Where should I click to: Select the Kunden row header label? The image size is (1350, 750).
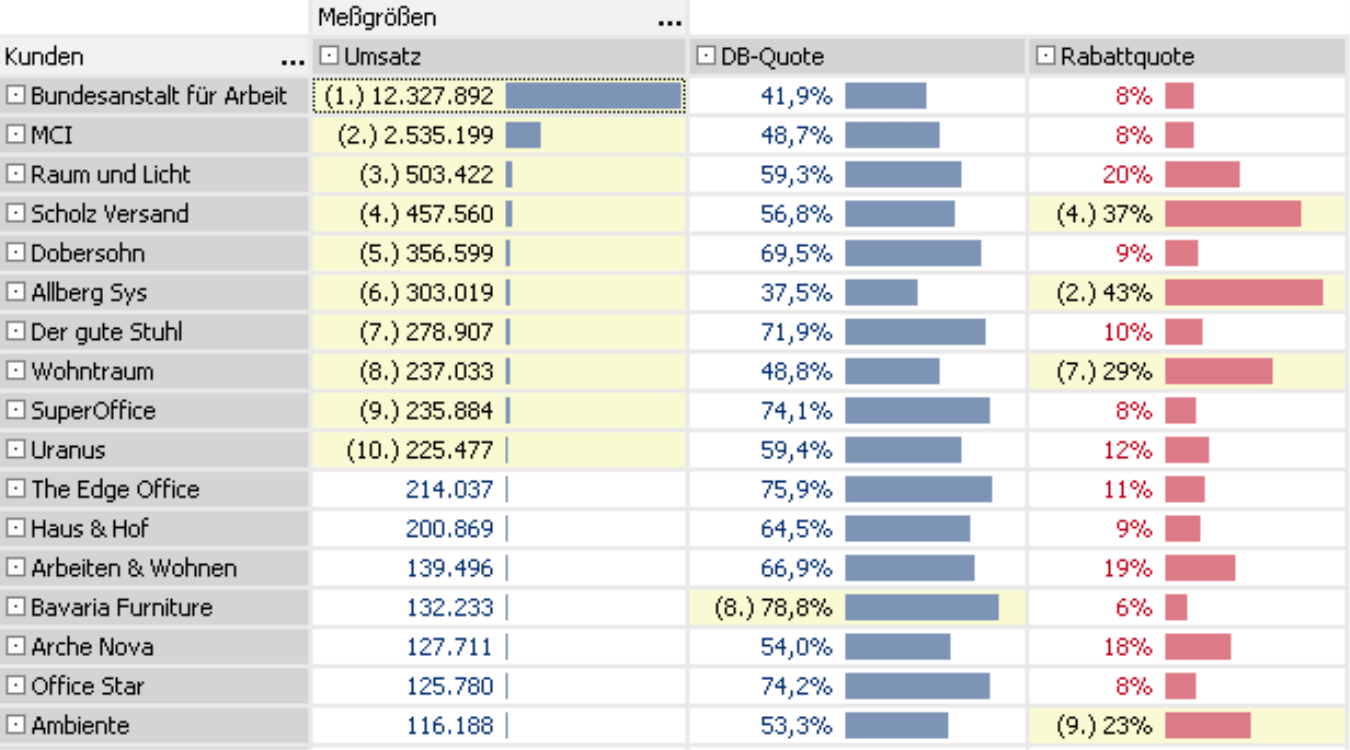click(44, 57)
